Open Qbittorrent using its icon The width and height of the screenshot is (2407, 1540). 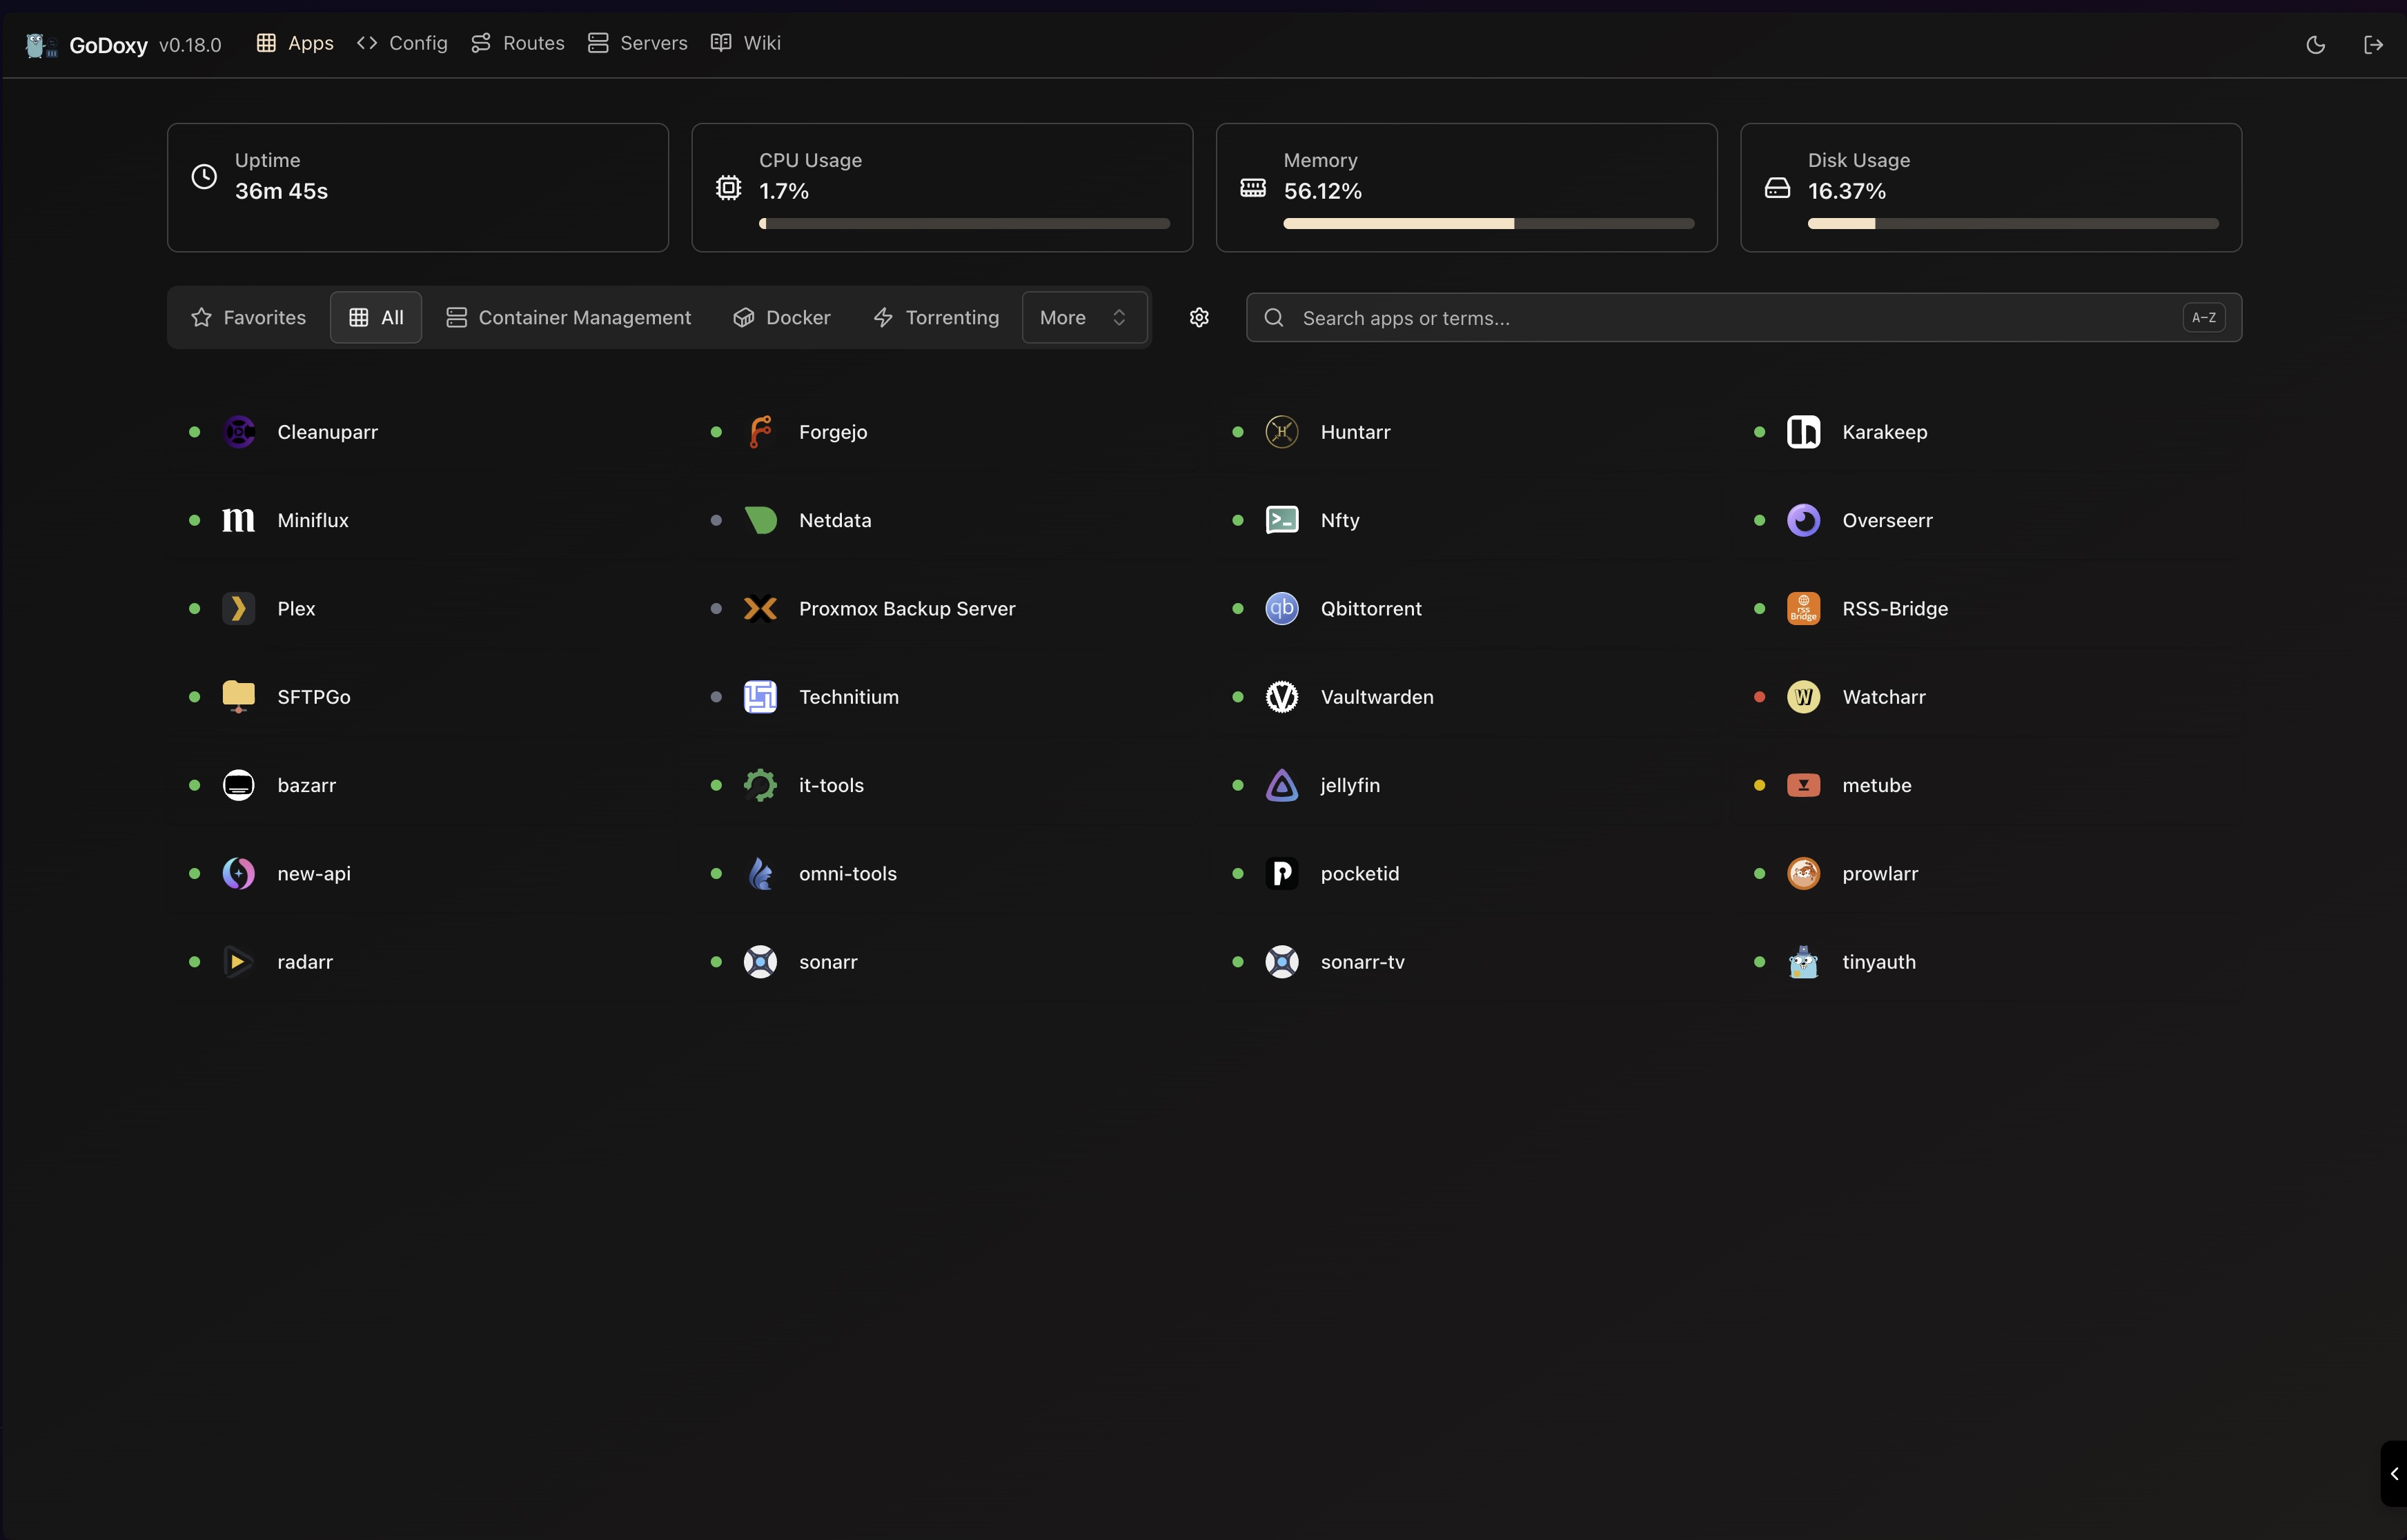coord(1281,608)
